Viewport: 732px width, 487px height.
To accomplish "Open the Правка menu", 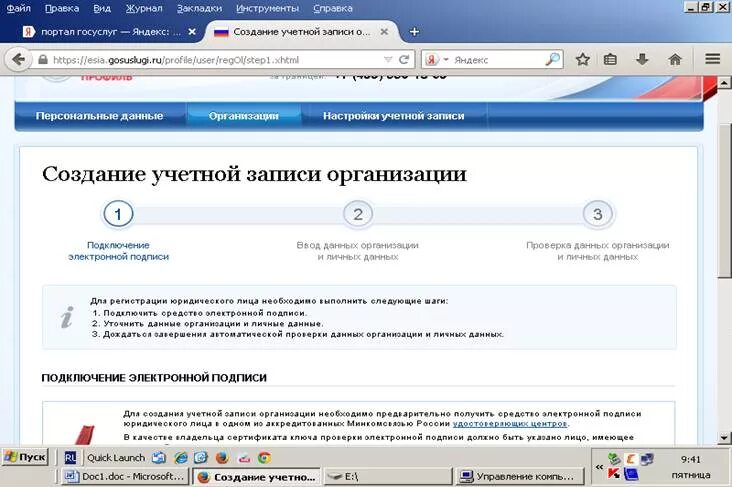I will [x=62, y=8].
